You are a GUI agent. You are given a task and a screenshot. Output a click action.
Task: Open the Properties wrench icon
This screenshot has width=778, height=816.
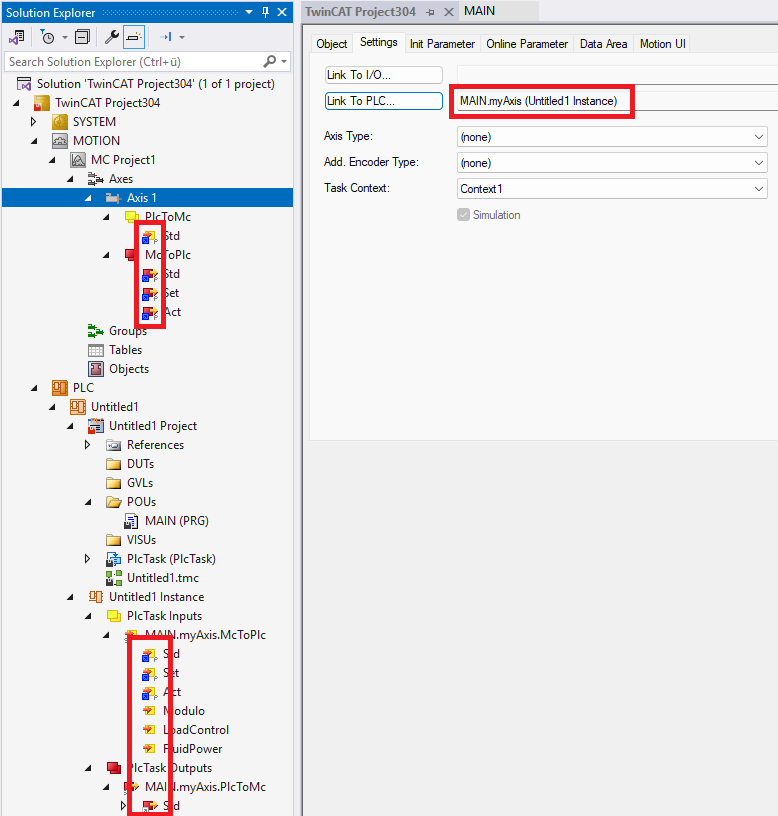click(111, 37)
